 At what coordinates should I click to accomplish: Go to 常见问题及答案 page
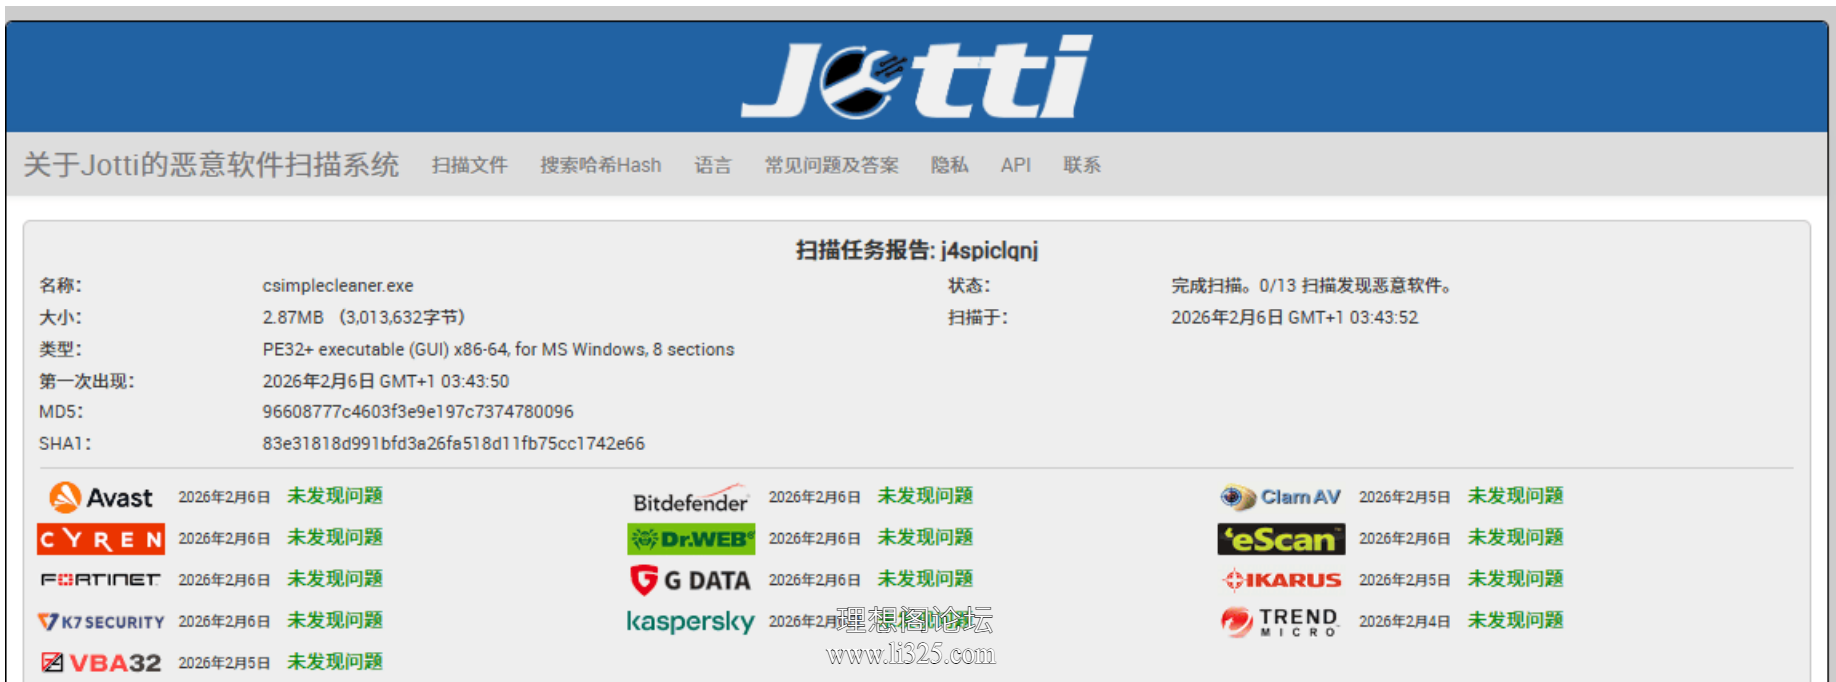point(831,165)
